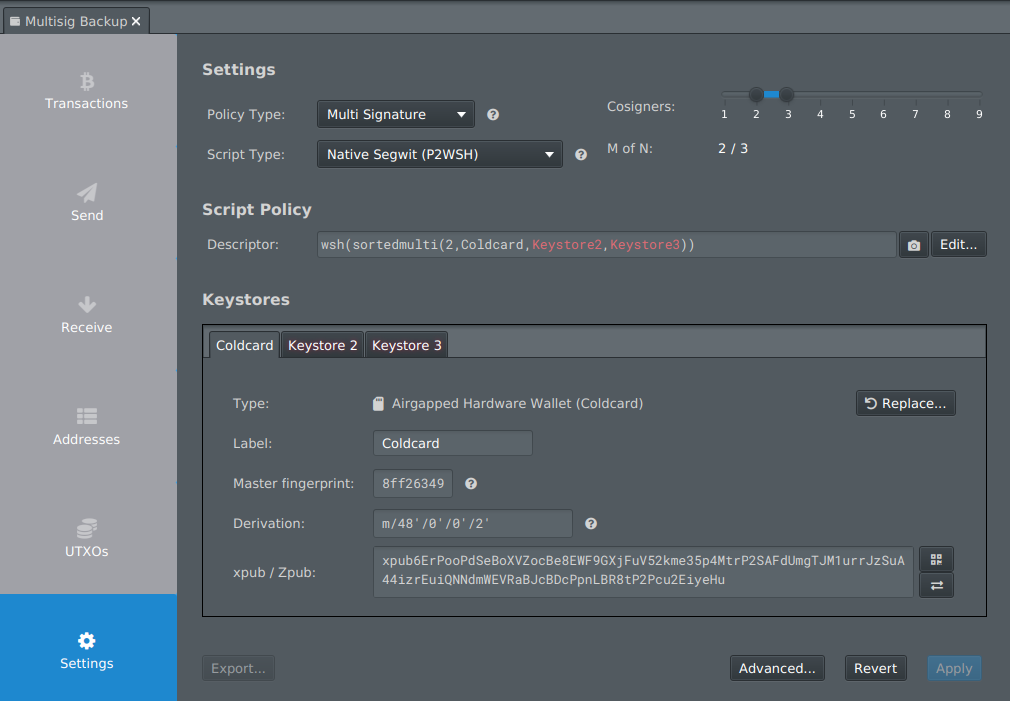Show help for Derivation path

coord(591,524)
